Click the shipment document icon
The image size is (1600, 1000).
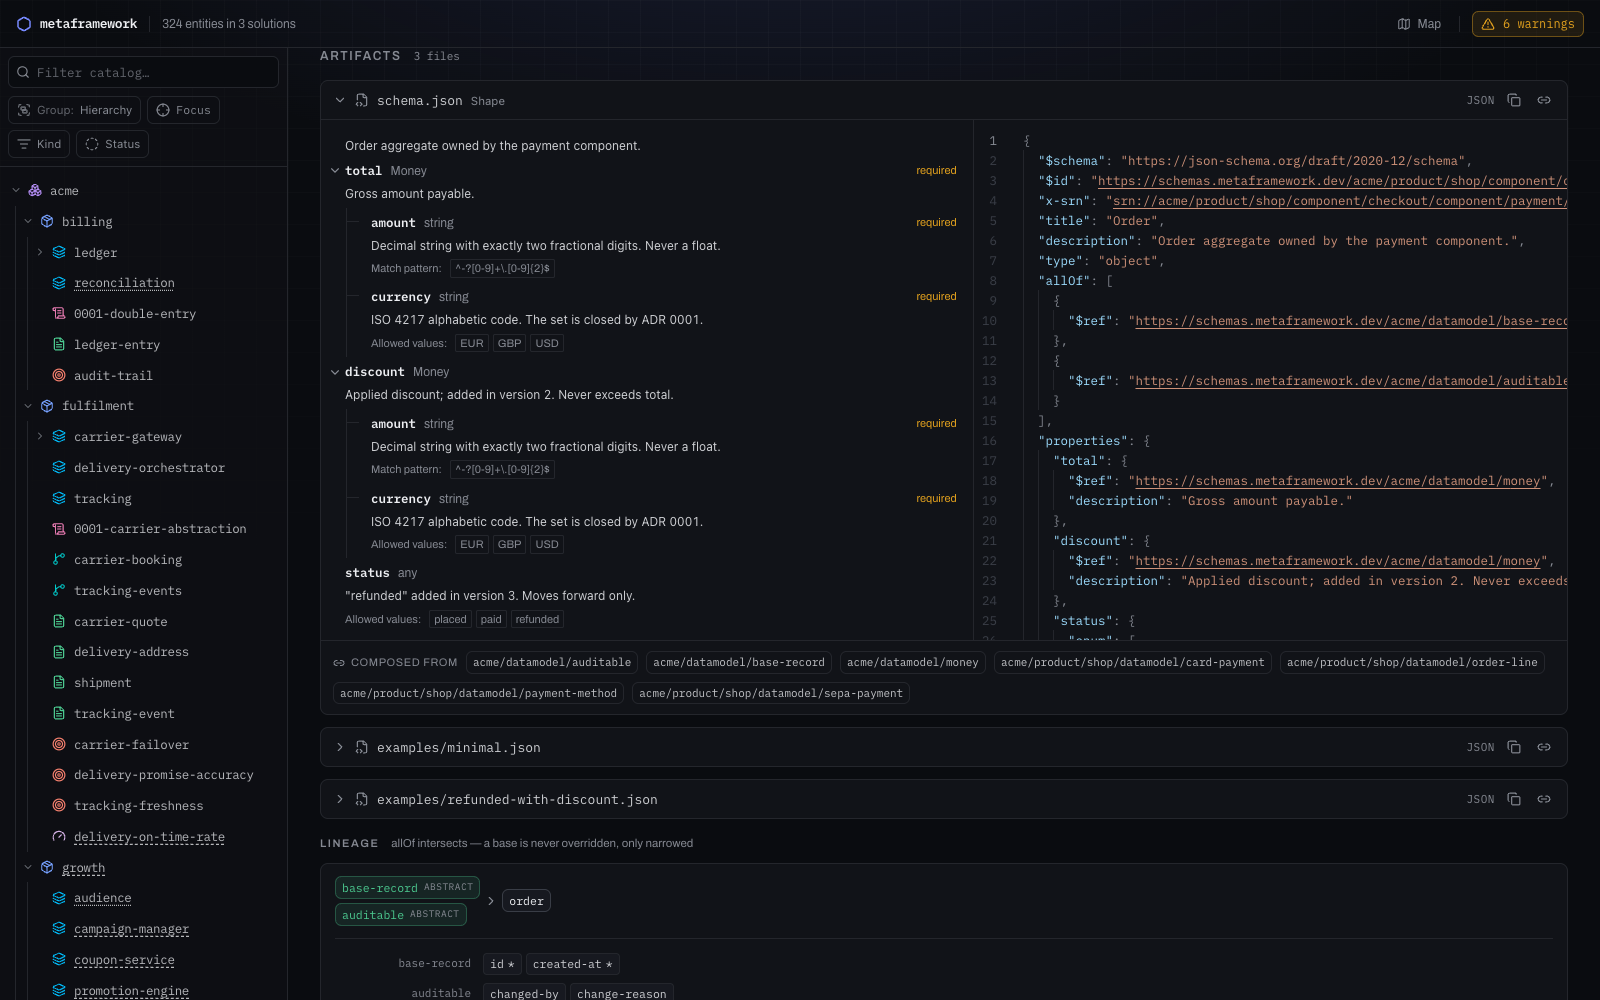tap(59, 683)
